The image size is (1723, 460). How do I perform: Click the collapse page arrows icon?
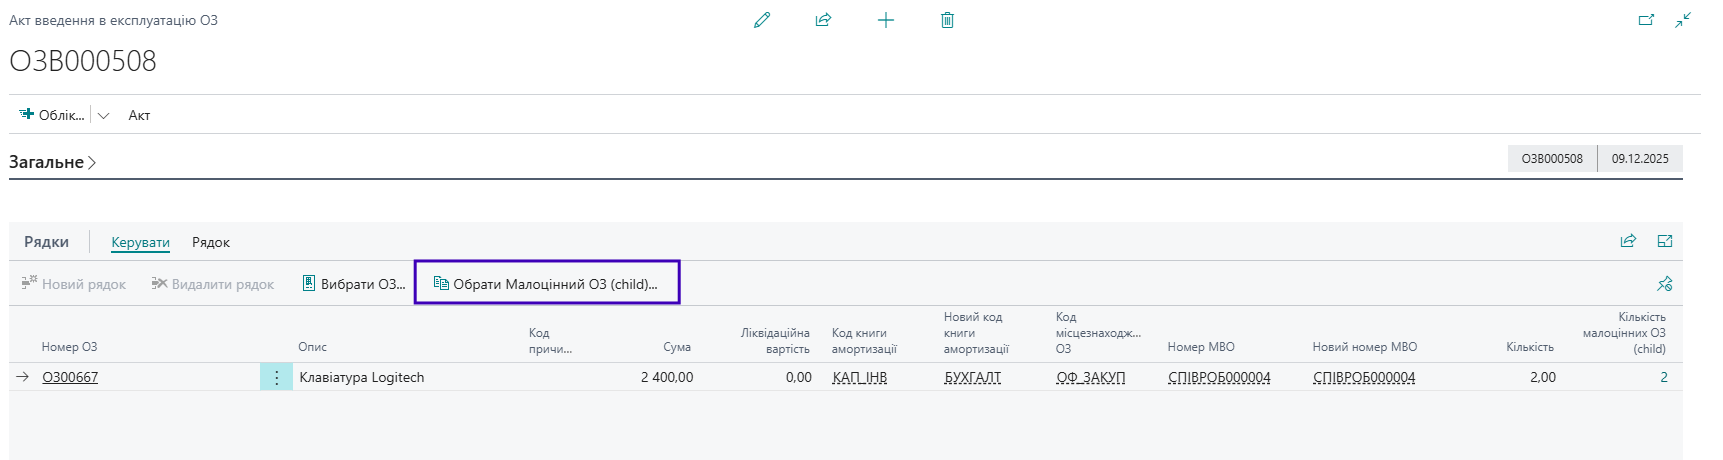1683,20
